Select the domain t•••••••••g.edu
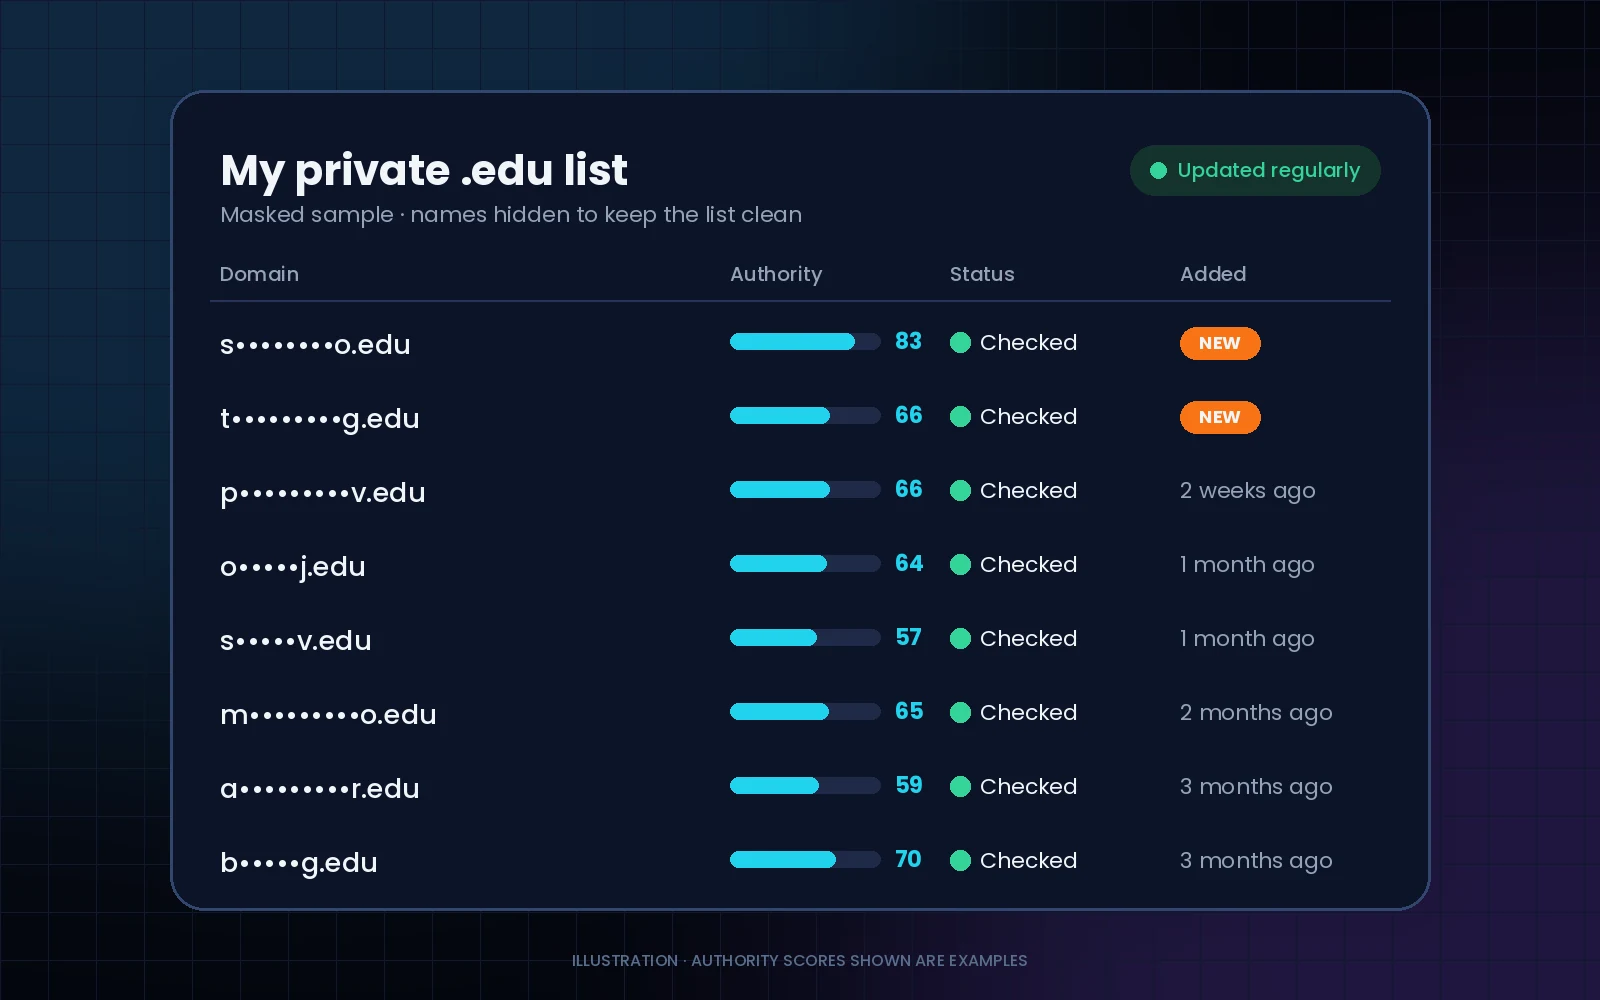This screenshot has width=1600, height=1000. coord(320,419)
